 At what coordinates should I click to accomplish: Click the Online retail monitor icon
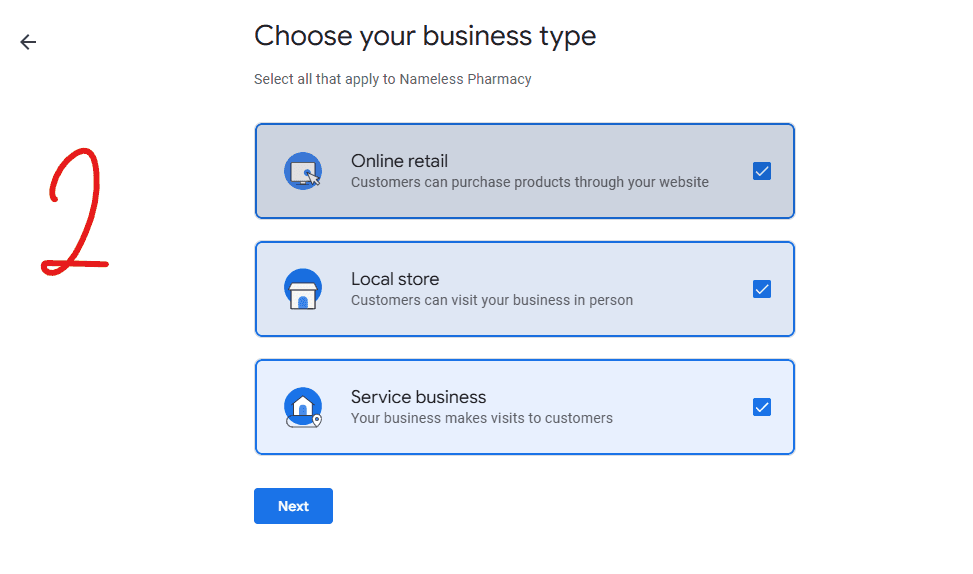tap(303, 171)
